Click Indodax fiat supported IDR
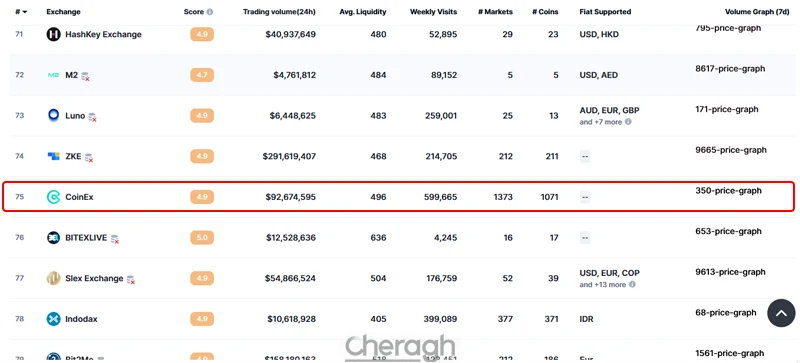800x363 pixels. point(587,319)
